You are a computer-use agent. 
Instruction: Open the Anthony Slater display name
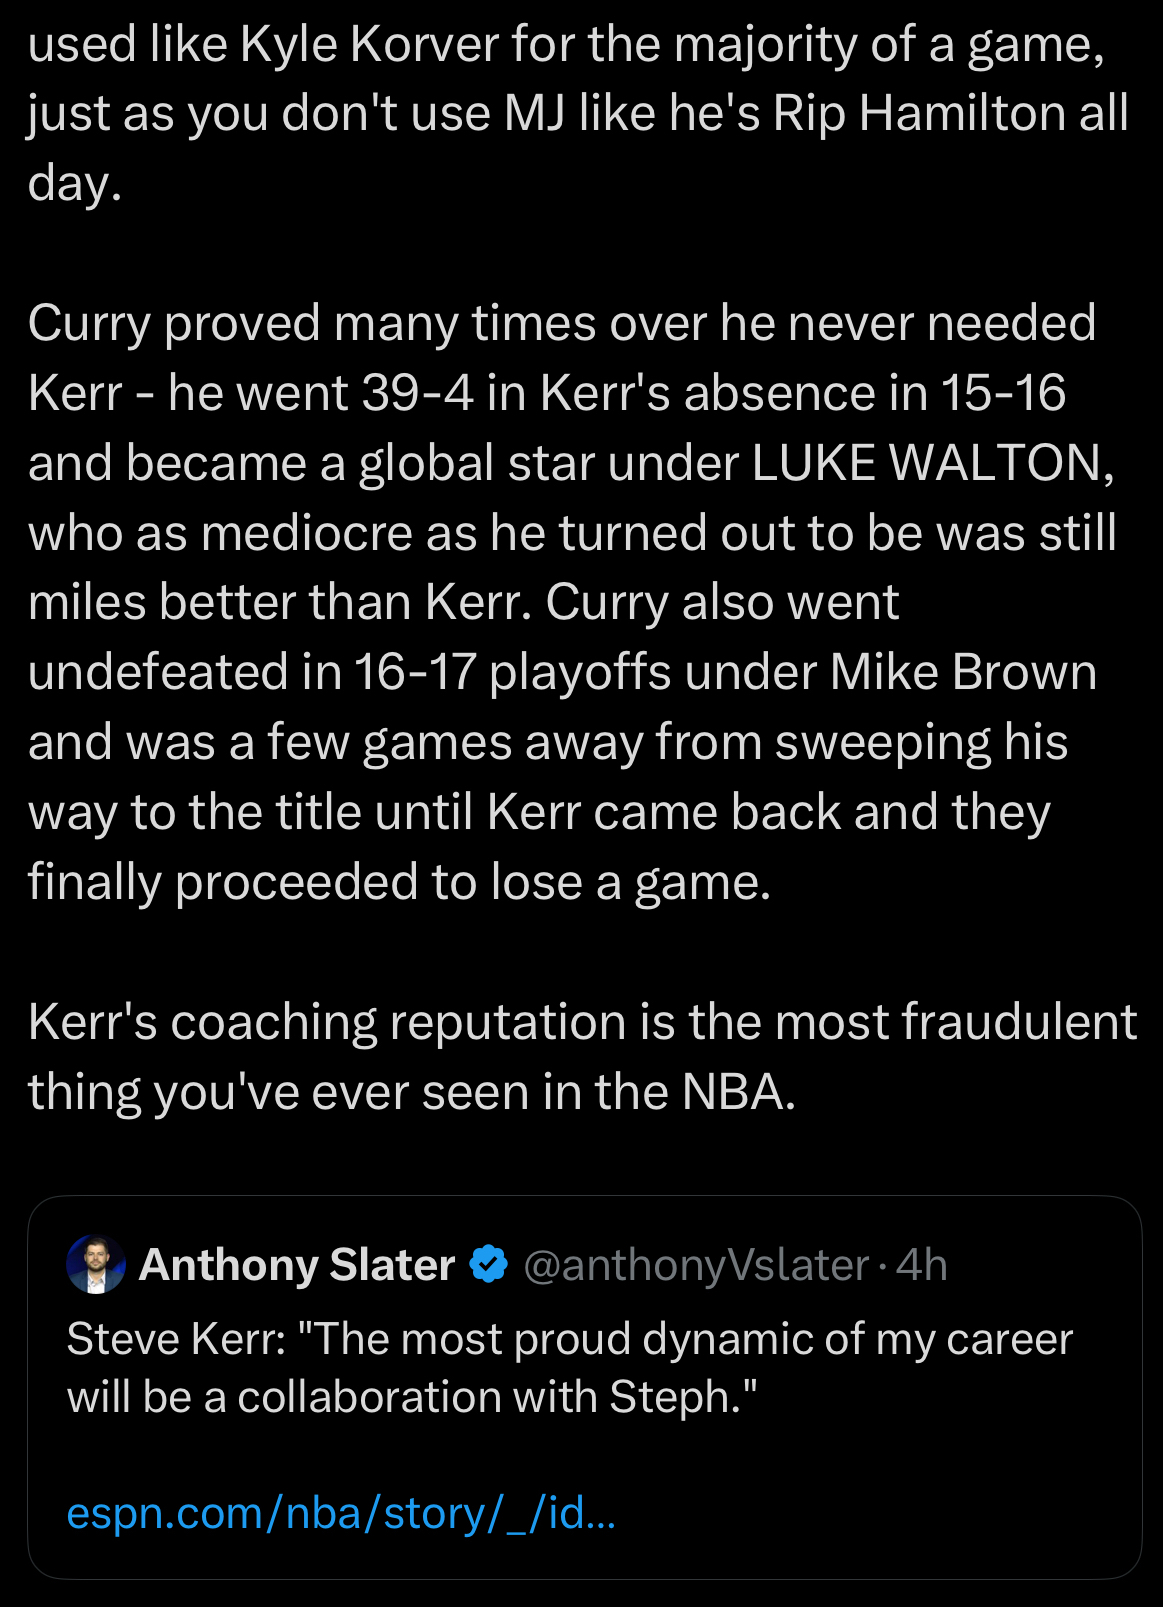tap(297, 1265)
